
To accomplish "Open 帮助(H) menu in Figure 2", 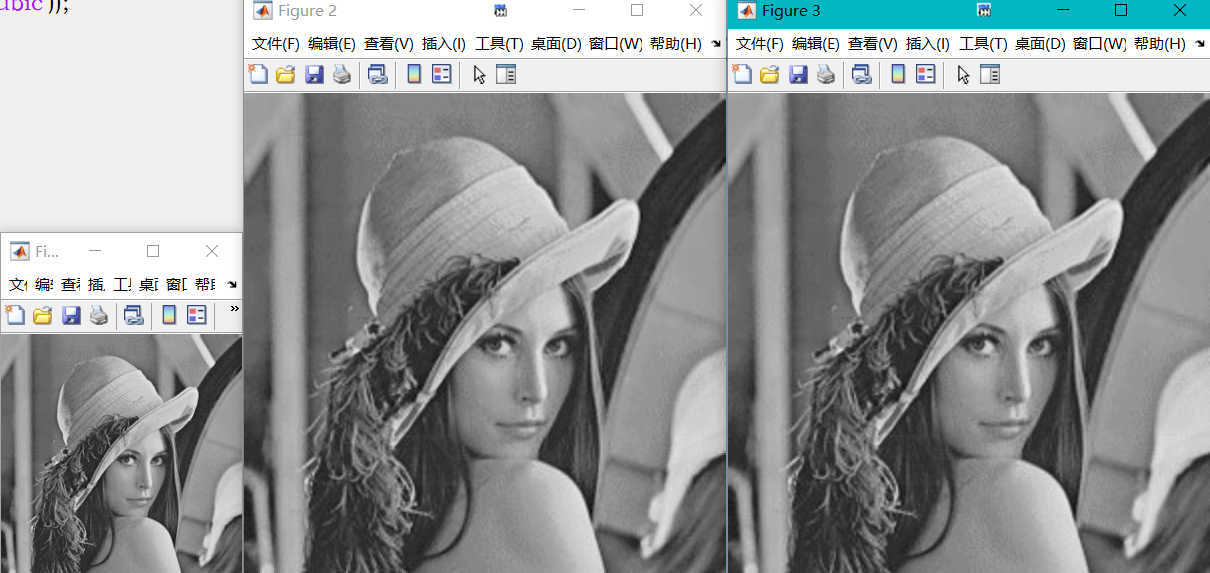I will coord(675,44).
